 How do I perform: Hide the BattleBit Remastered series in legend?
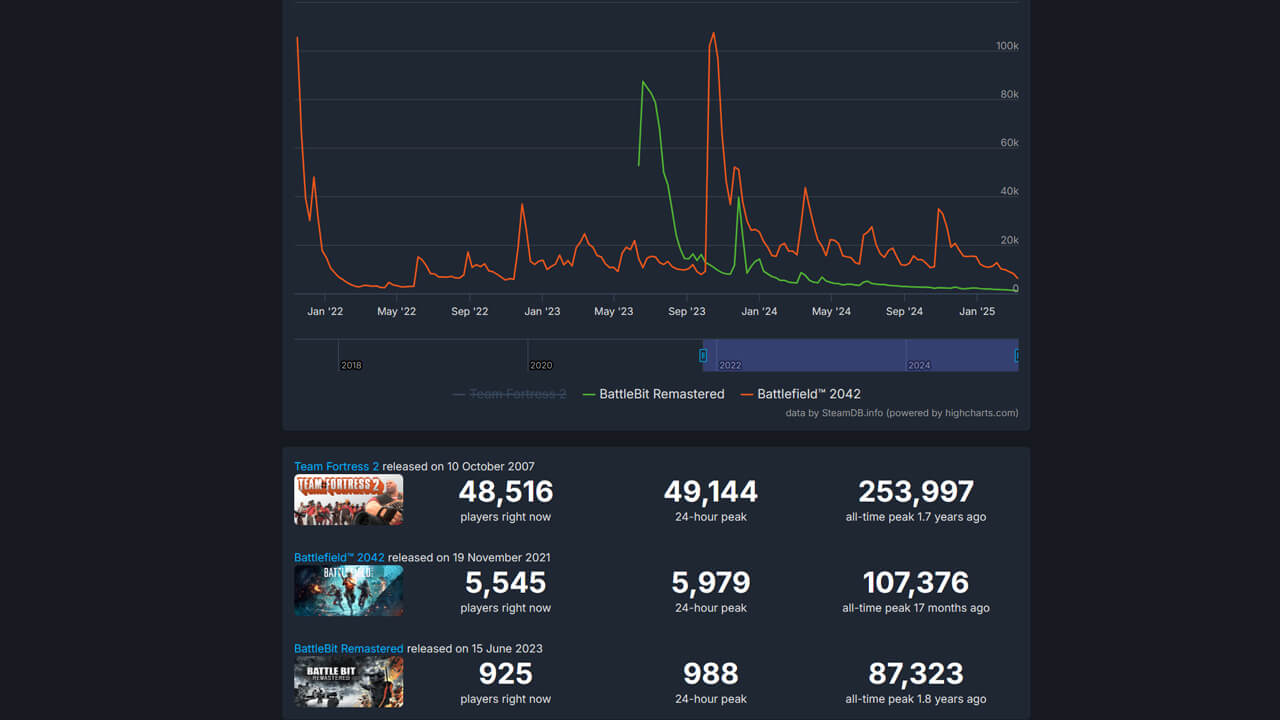653,394
